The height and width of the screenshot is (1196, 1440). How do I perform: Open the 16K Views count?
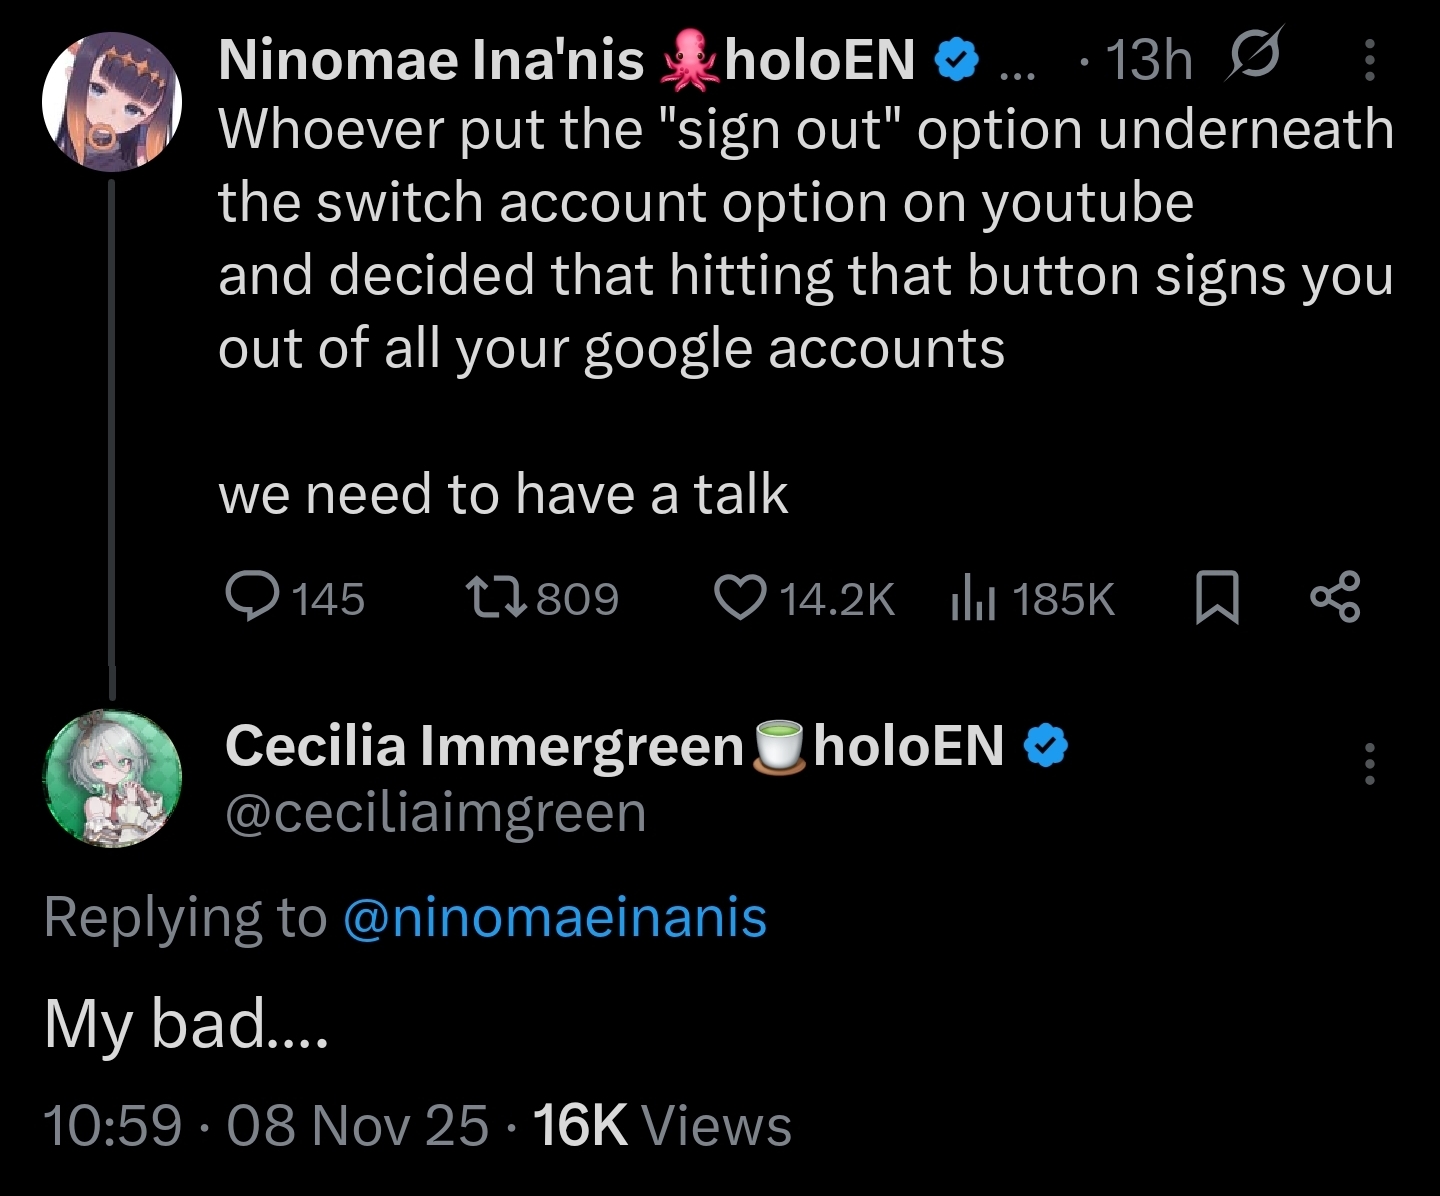click(662, 1125)
